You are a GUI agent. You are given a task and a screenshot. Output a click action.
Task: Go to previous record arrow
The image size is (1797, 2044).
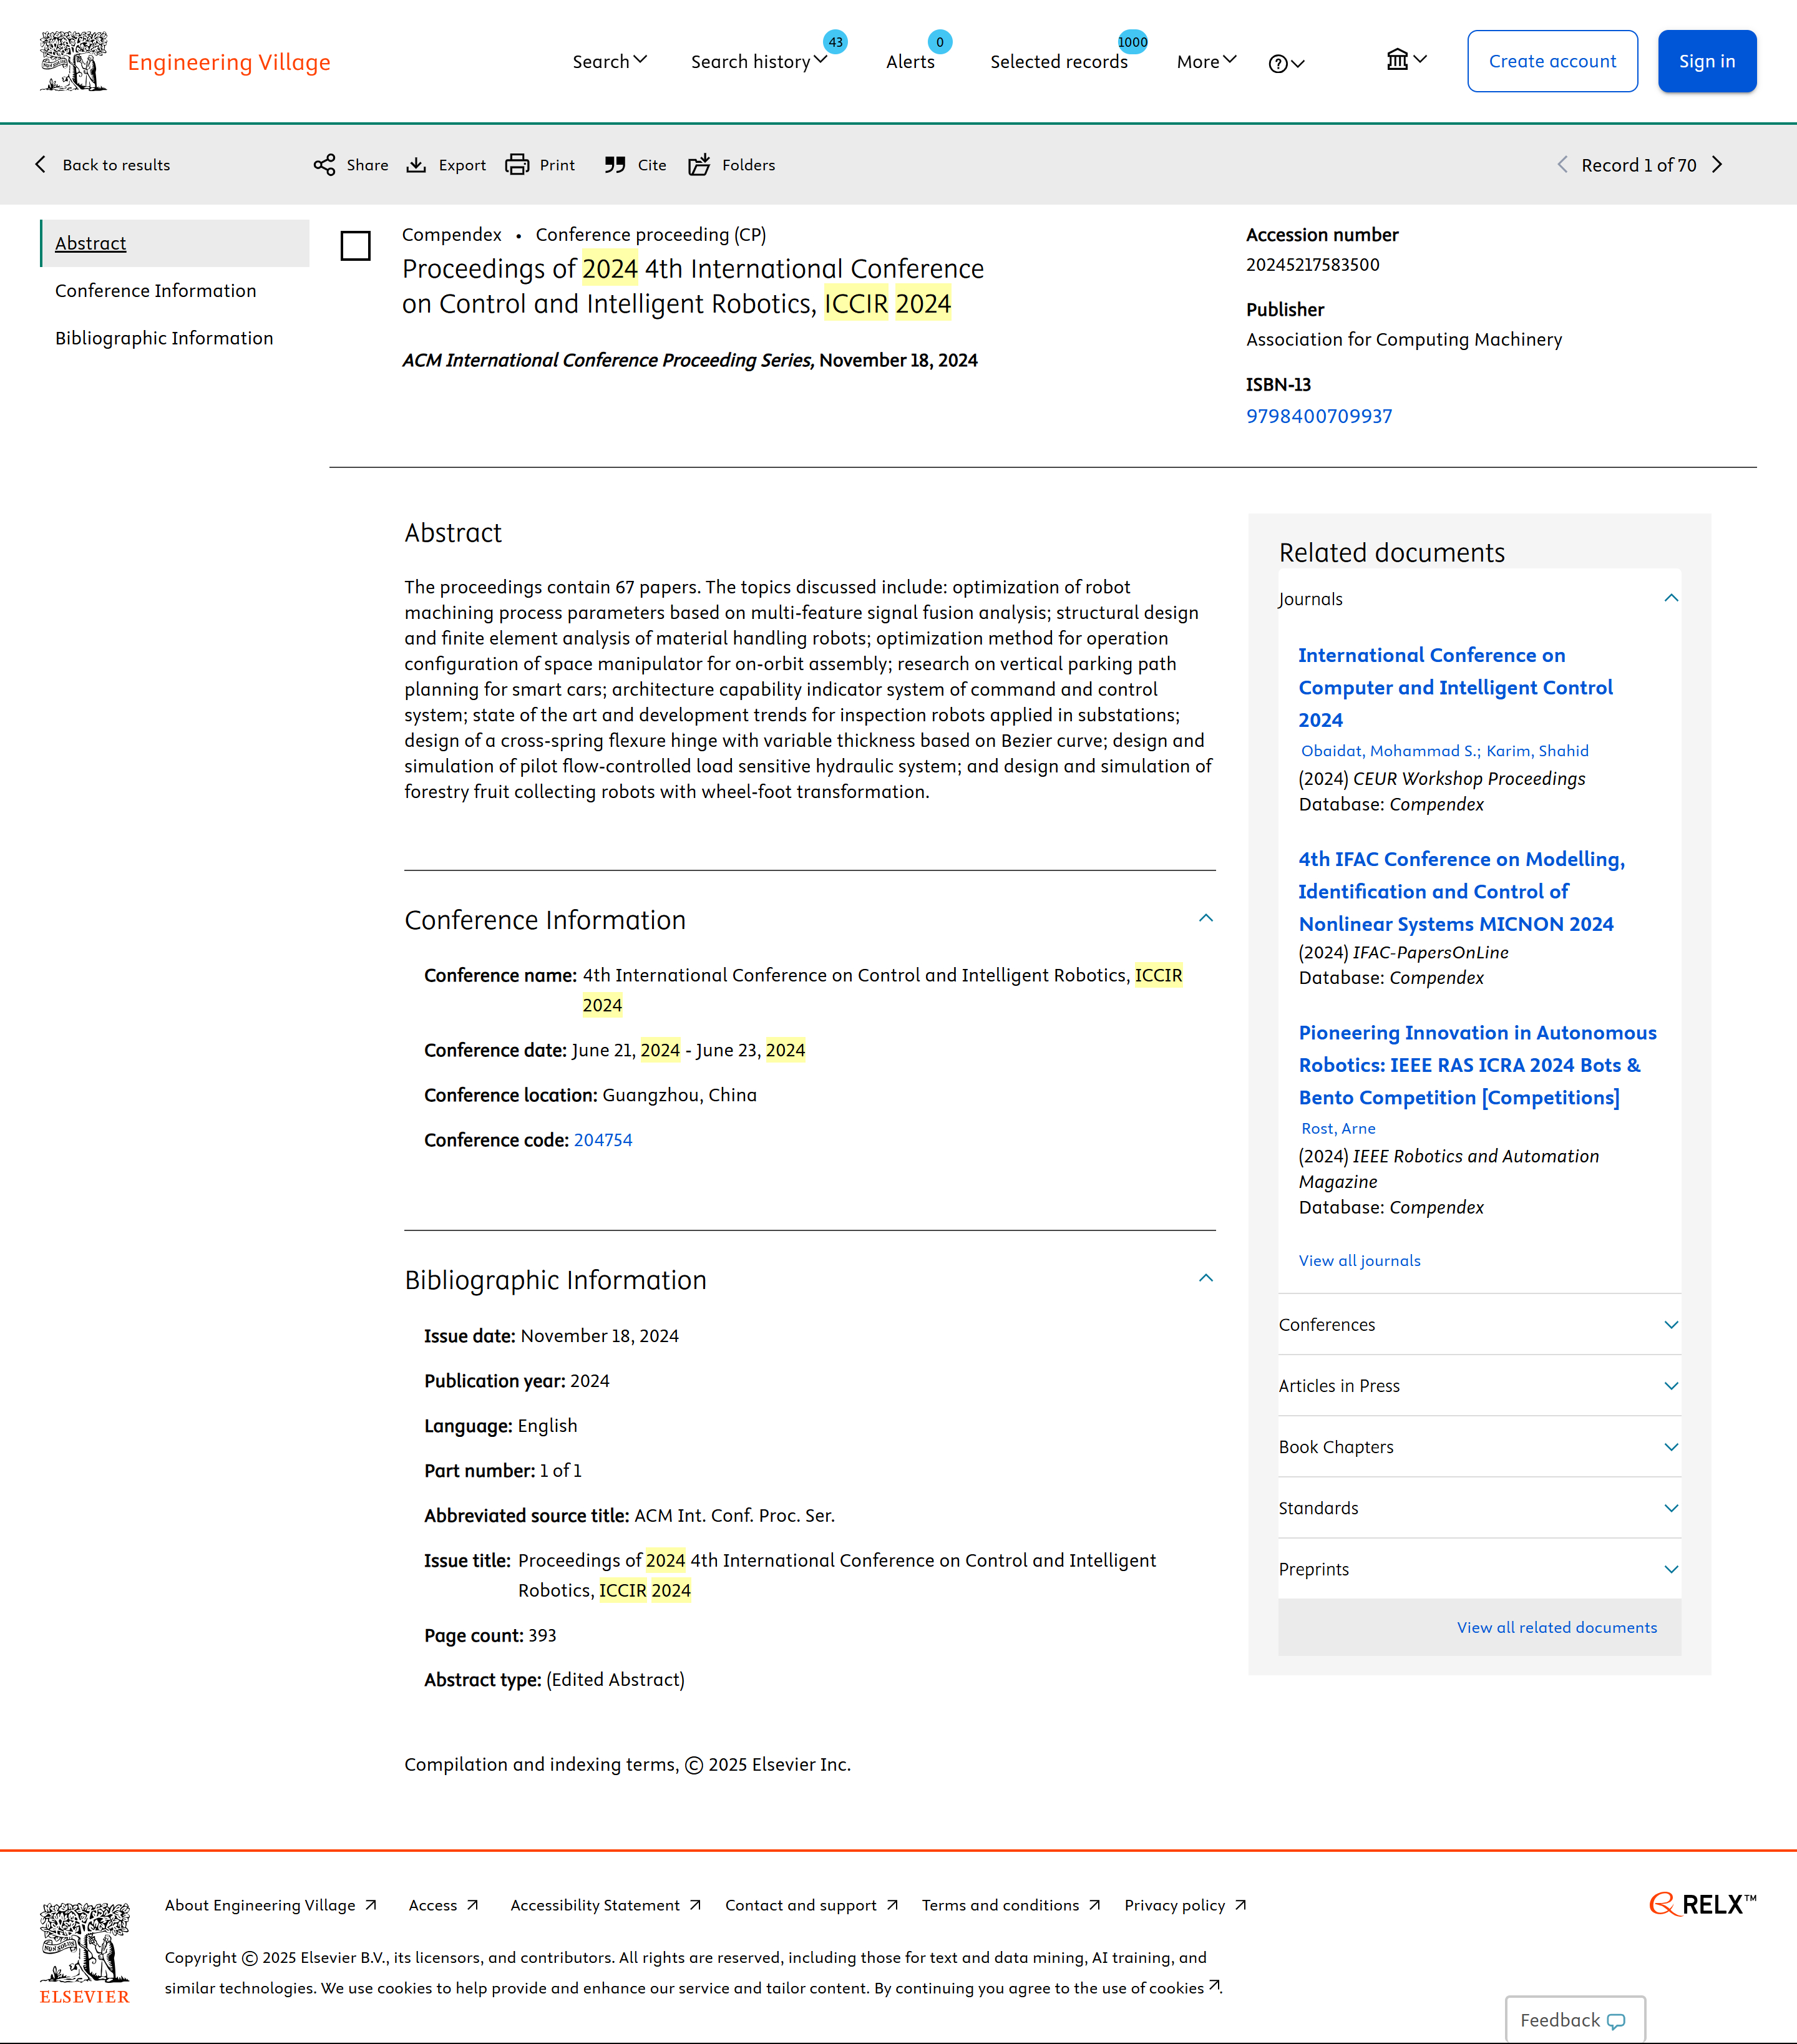(1562, 165)
